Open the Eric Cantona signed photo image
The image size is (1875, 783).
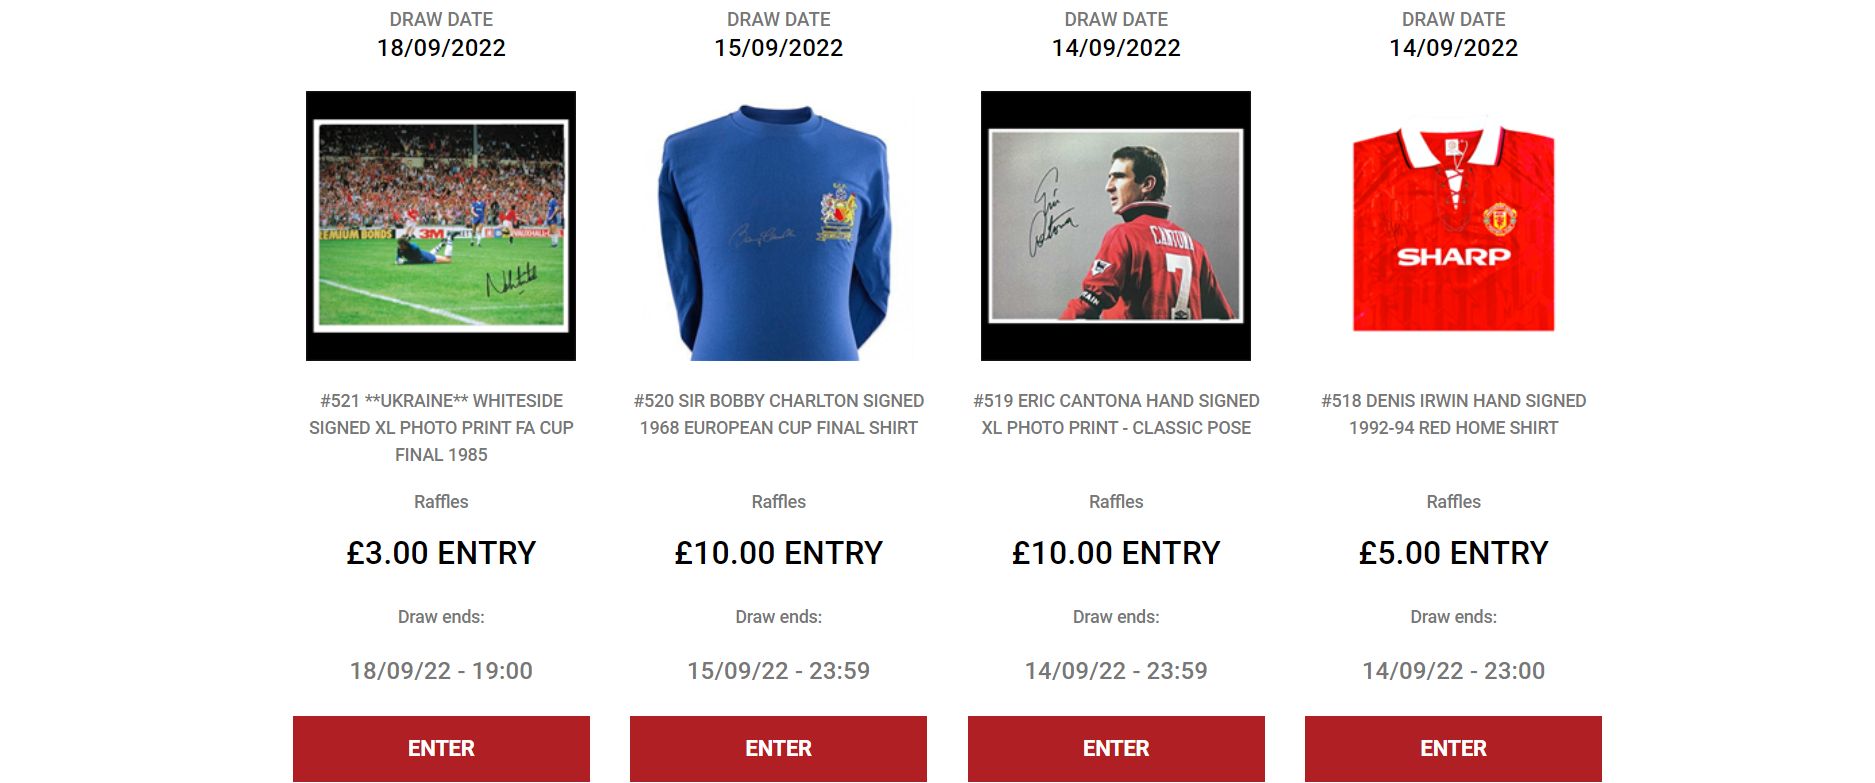(x=1116, y=226)
